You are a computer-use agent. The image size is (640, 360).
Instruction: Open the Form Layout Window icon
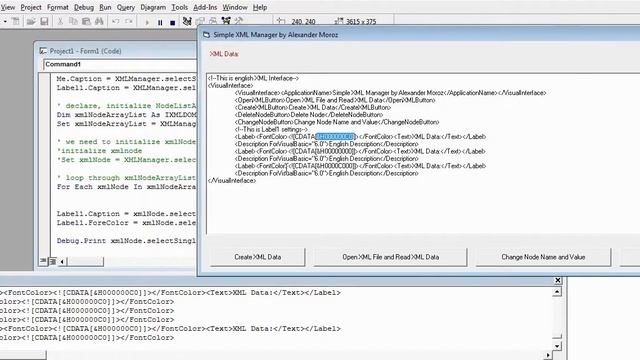pyautogui.click(x=213, y=21)
